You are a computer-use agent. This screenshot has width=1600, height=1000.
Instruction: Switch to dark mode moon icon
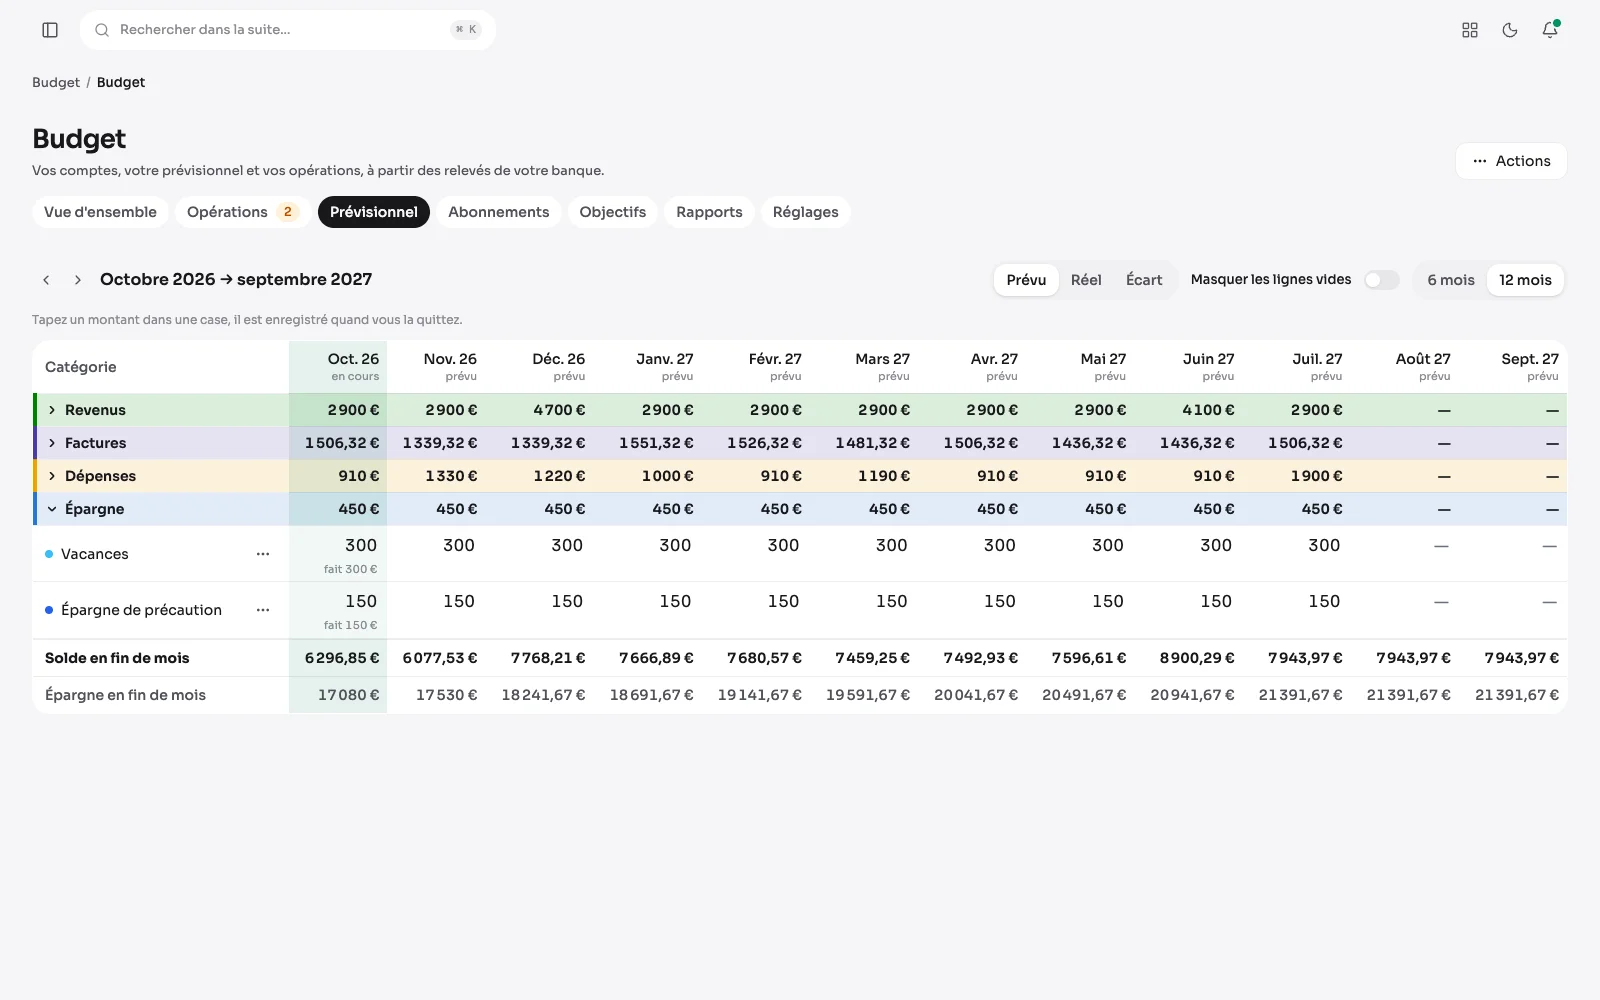1510,30
